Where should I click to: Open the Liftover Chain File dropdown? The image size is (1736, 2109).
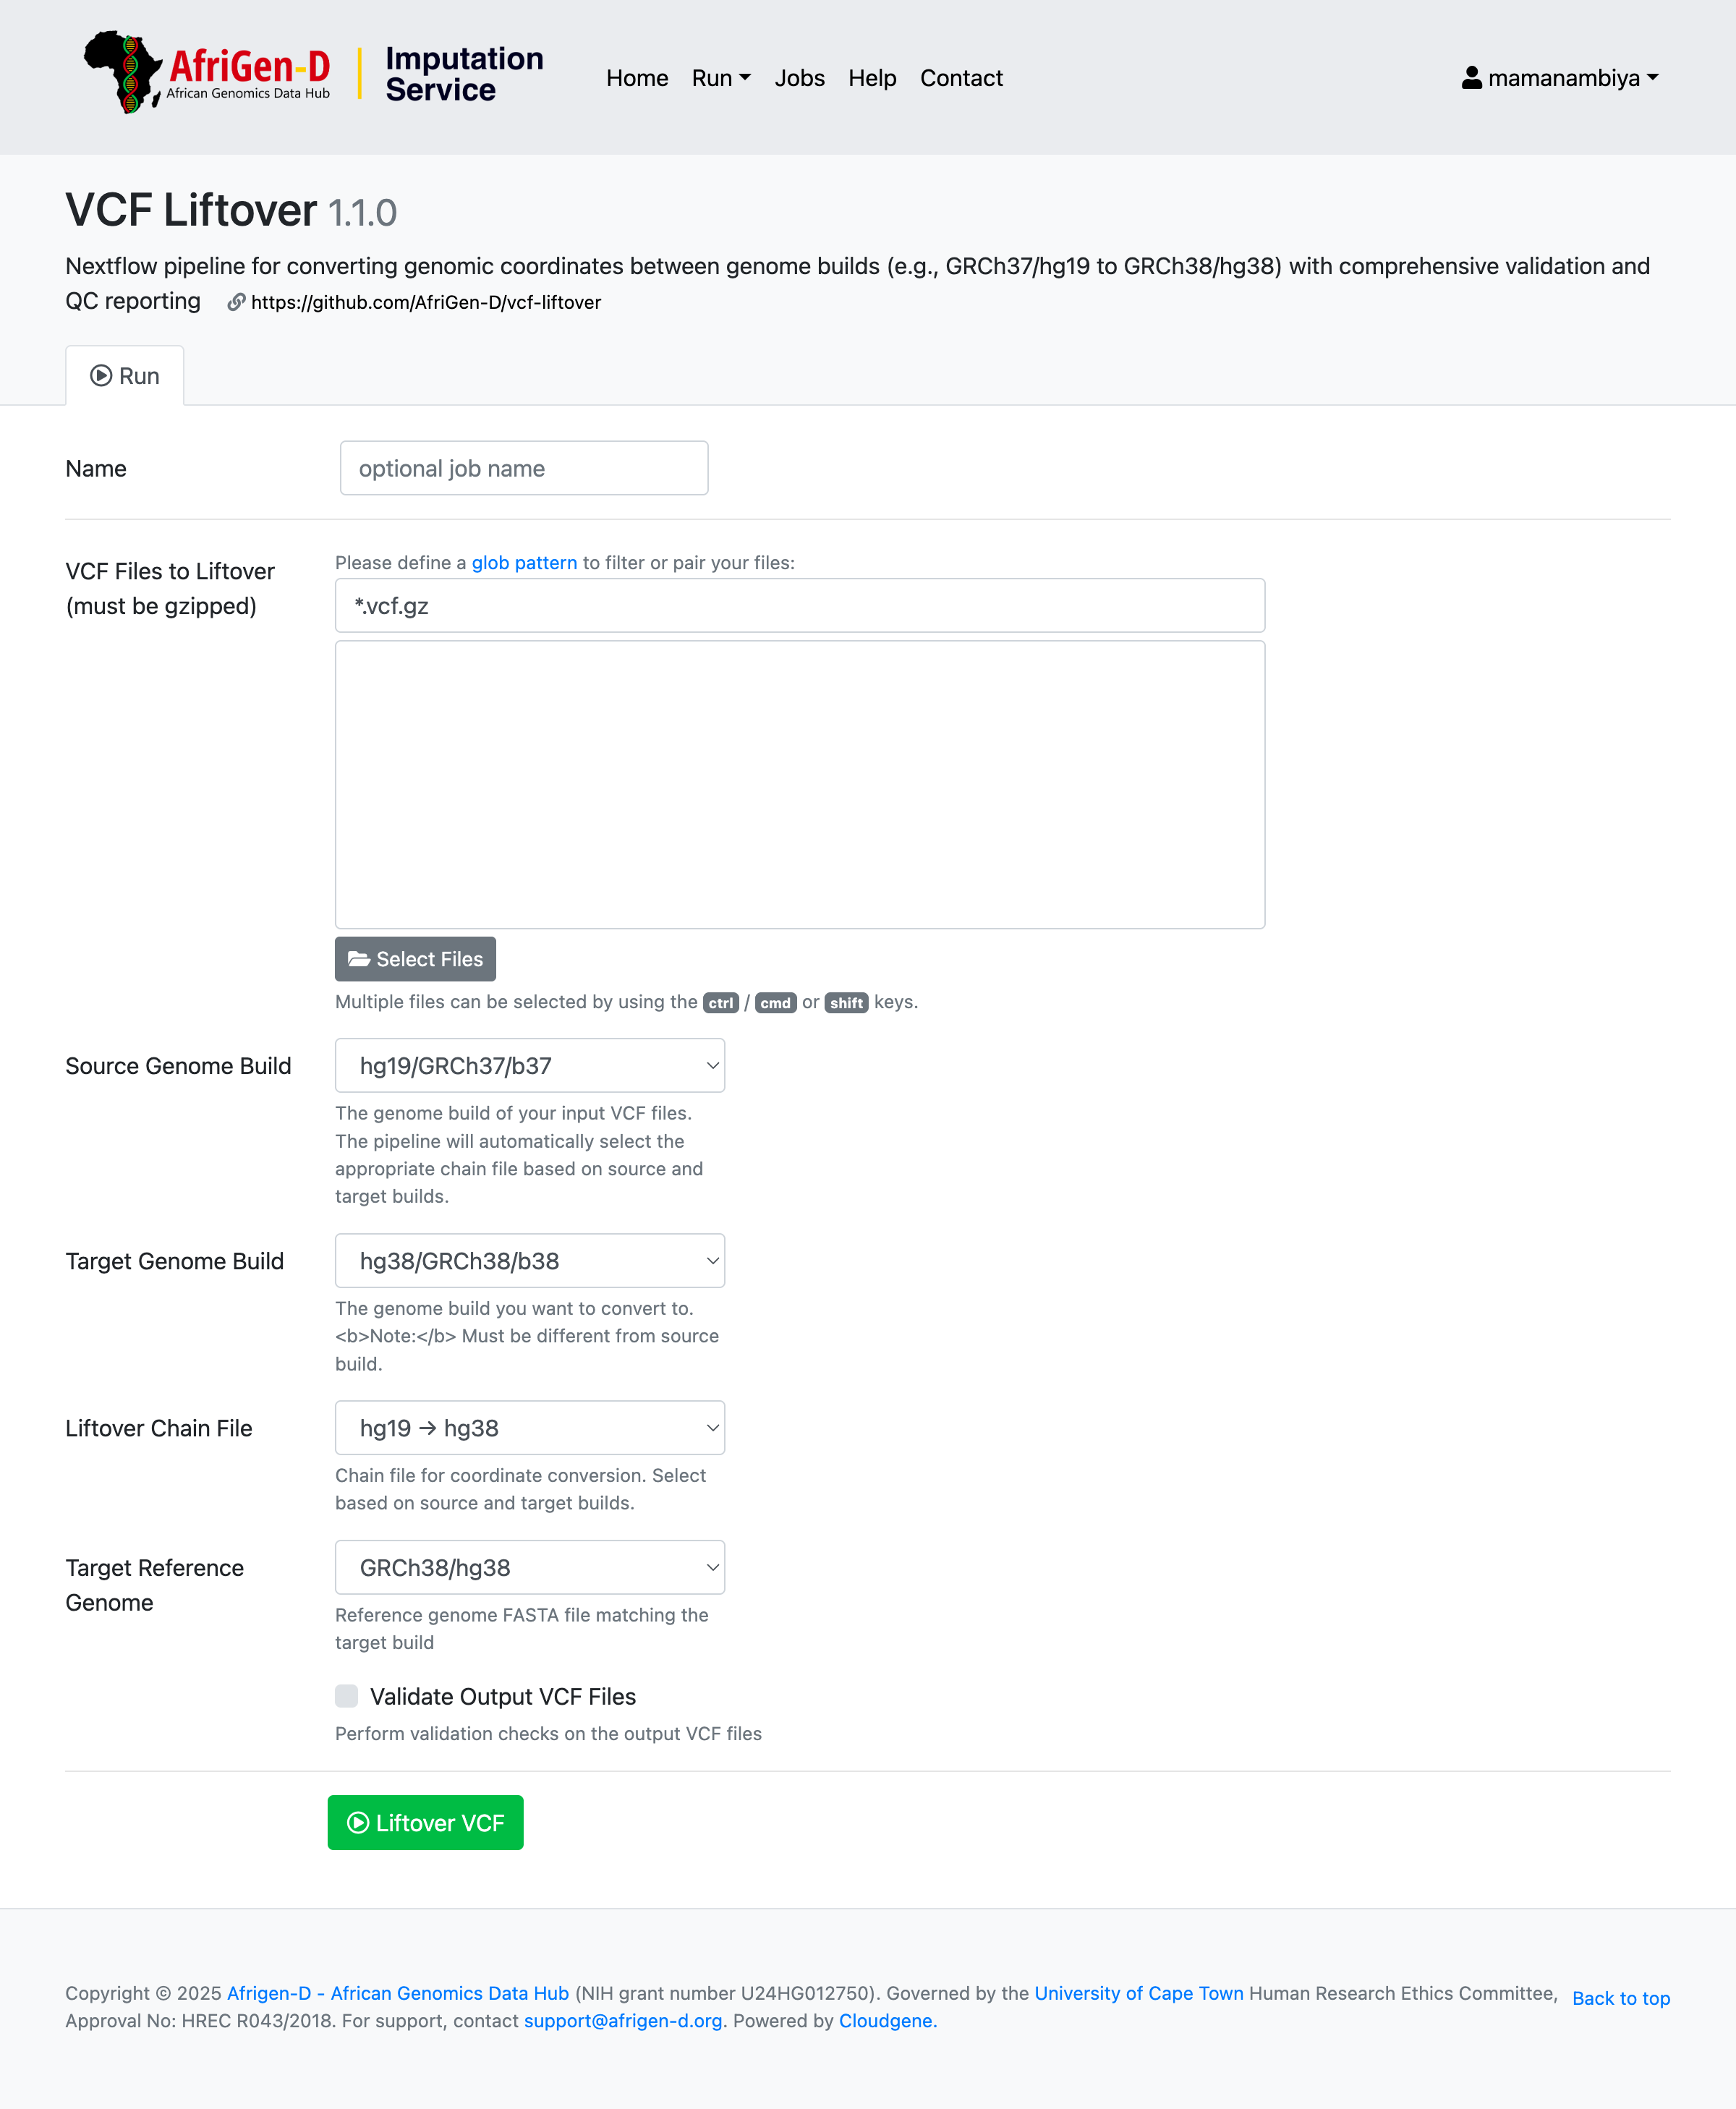(529, 1428)
